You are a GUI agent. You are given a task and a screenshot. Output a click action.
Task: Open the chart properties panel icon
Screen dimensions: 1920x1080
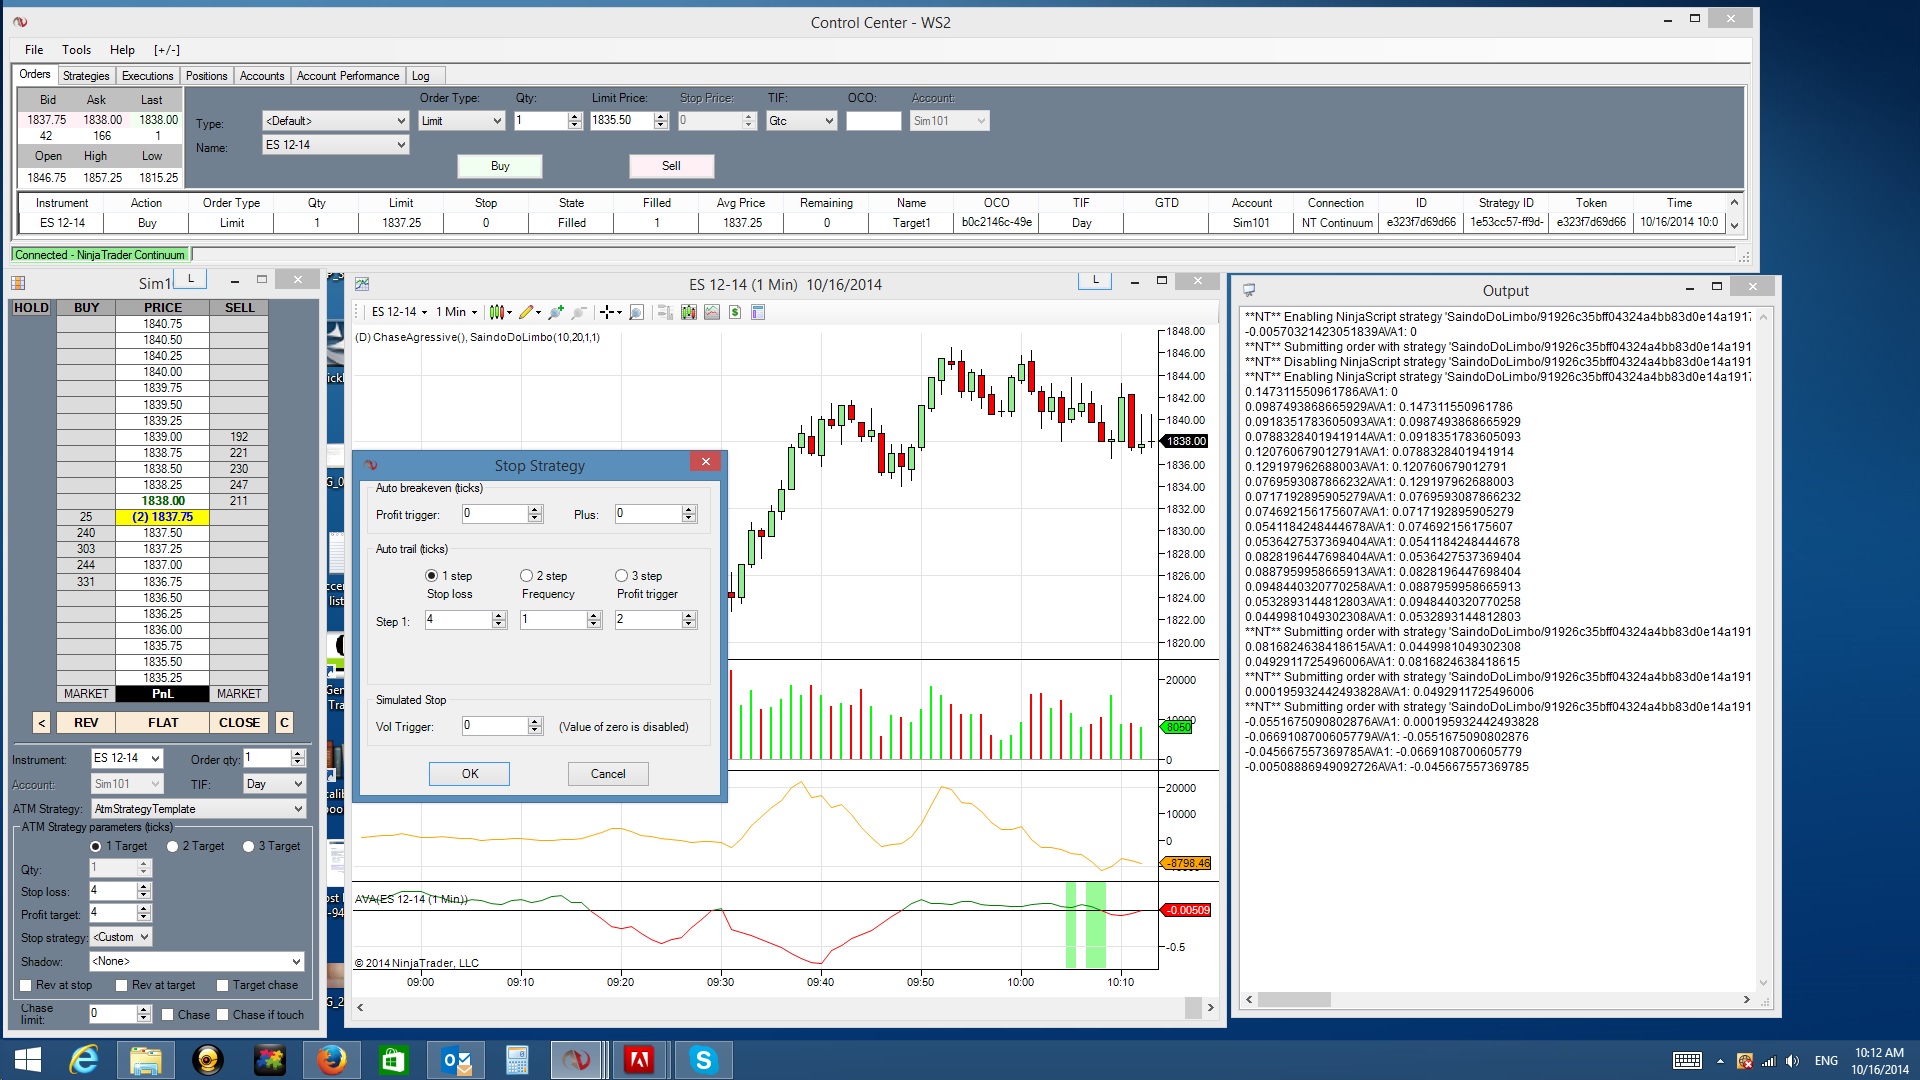(x=758, y=312)
